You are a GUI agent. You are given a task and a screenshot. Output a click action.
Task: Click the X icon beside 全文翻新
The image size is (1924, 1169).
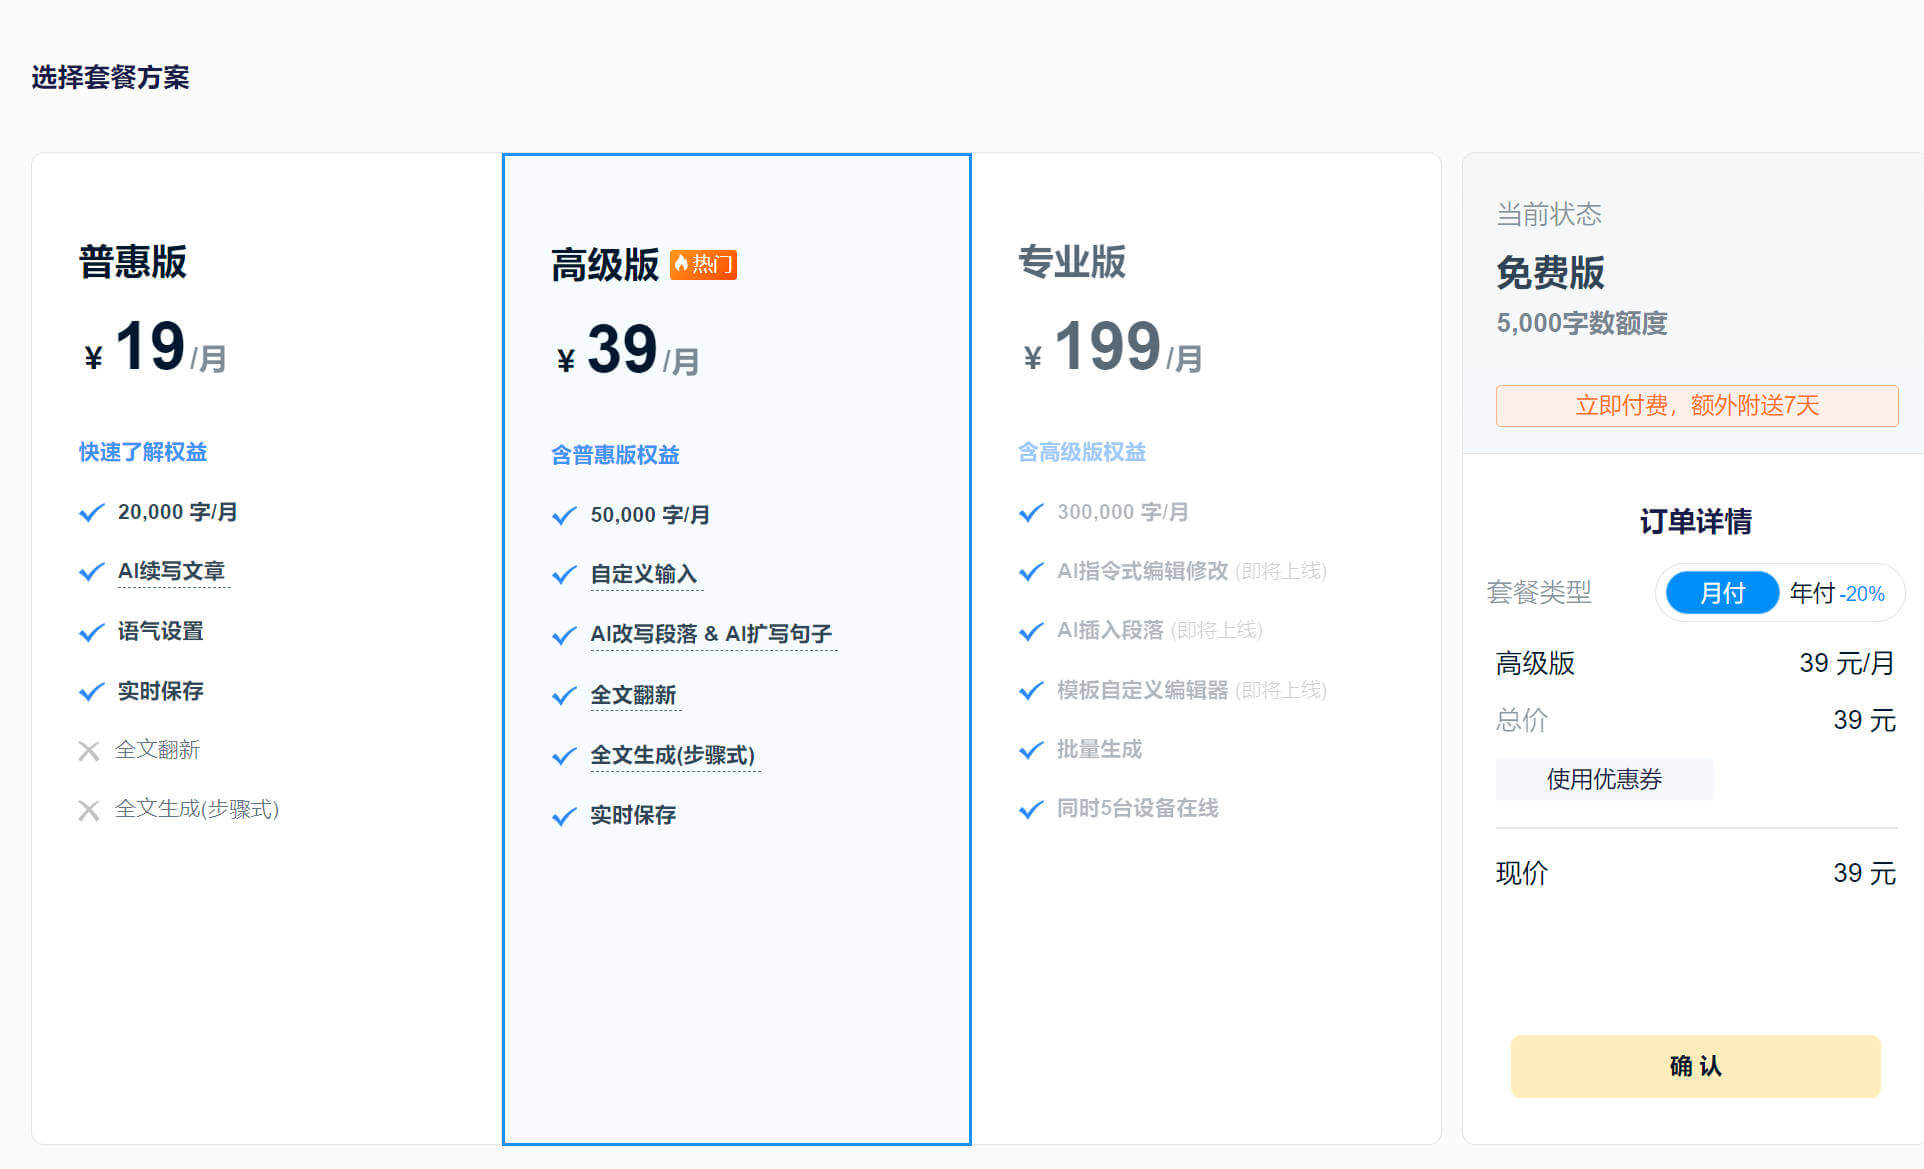(x=89, y=751)
